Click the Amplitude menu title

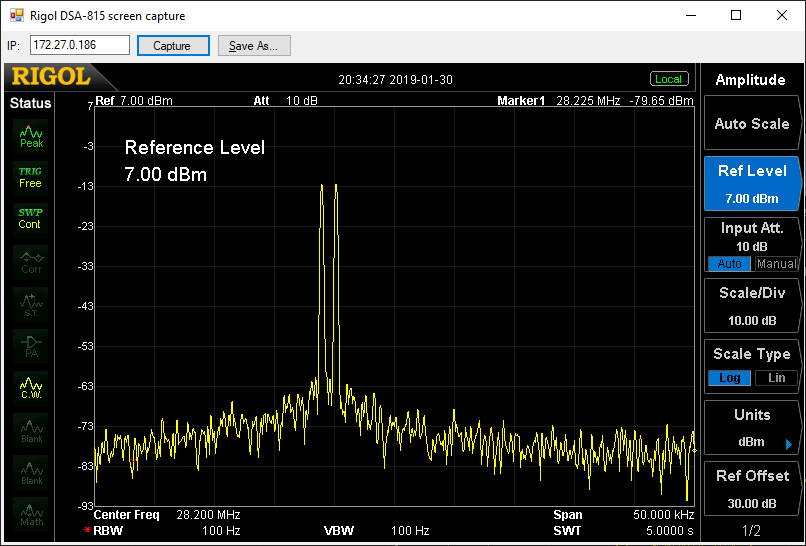click(x=750, y=80)
